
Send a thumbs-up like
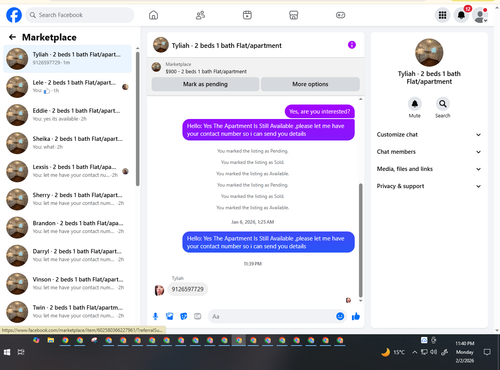(x=356, y=316)
